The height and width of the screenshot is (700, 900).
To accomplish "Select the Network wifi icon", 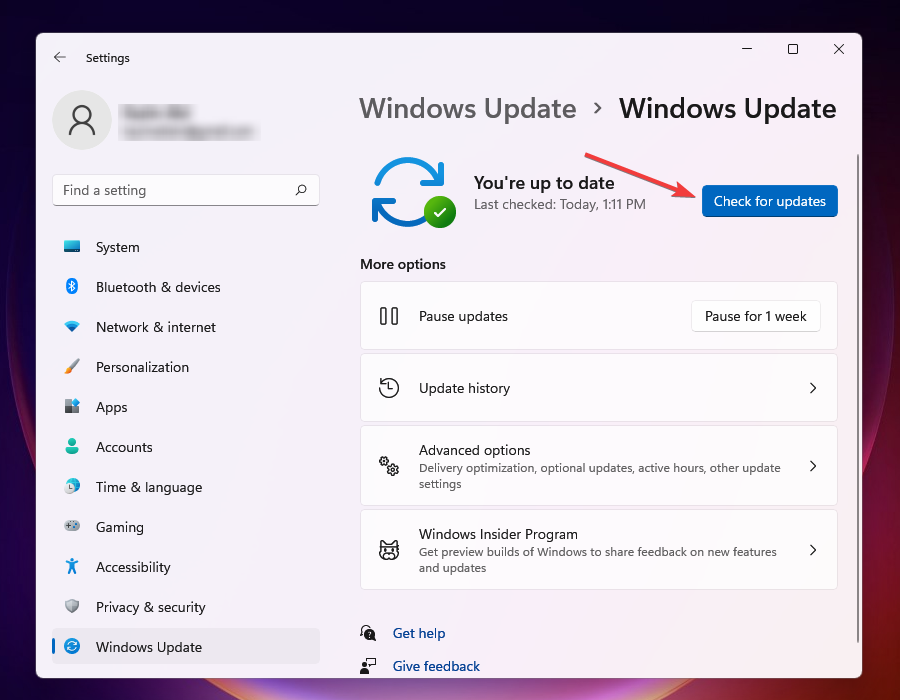I will point(72,326).
